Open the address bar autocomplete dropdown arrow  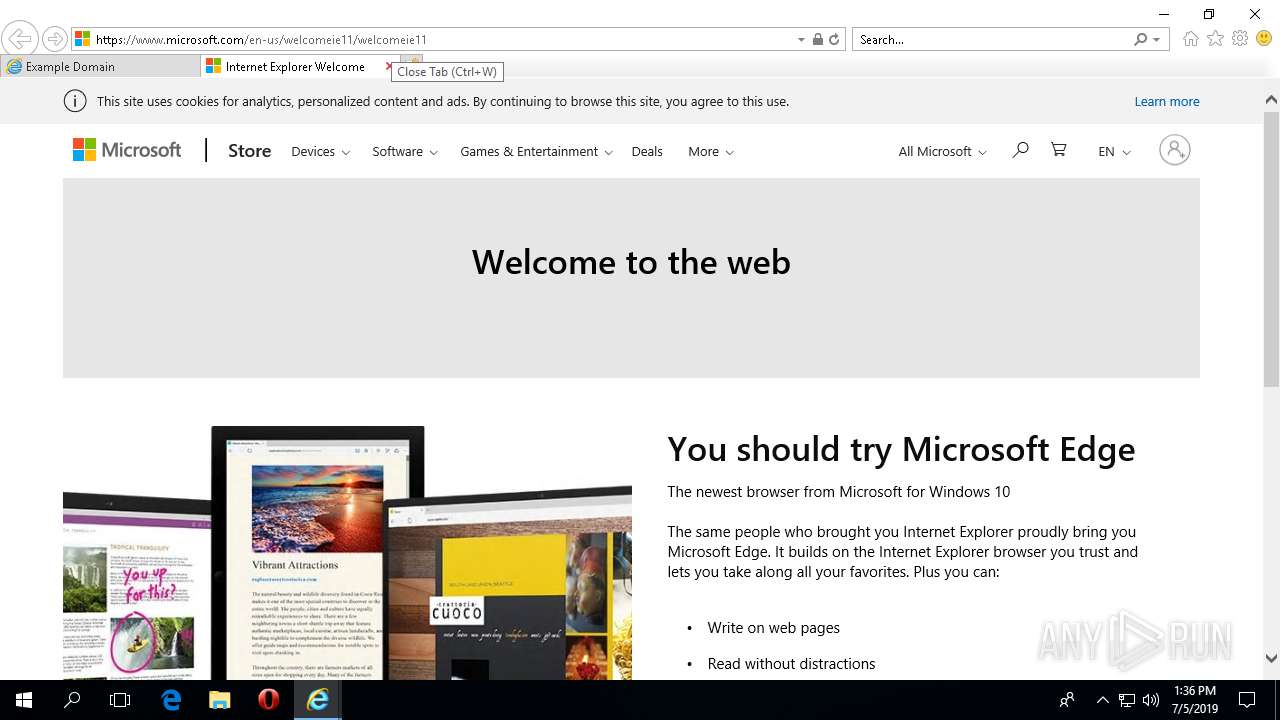(801, 39)
